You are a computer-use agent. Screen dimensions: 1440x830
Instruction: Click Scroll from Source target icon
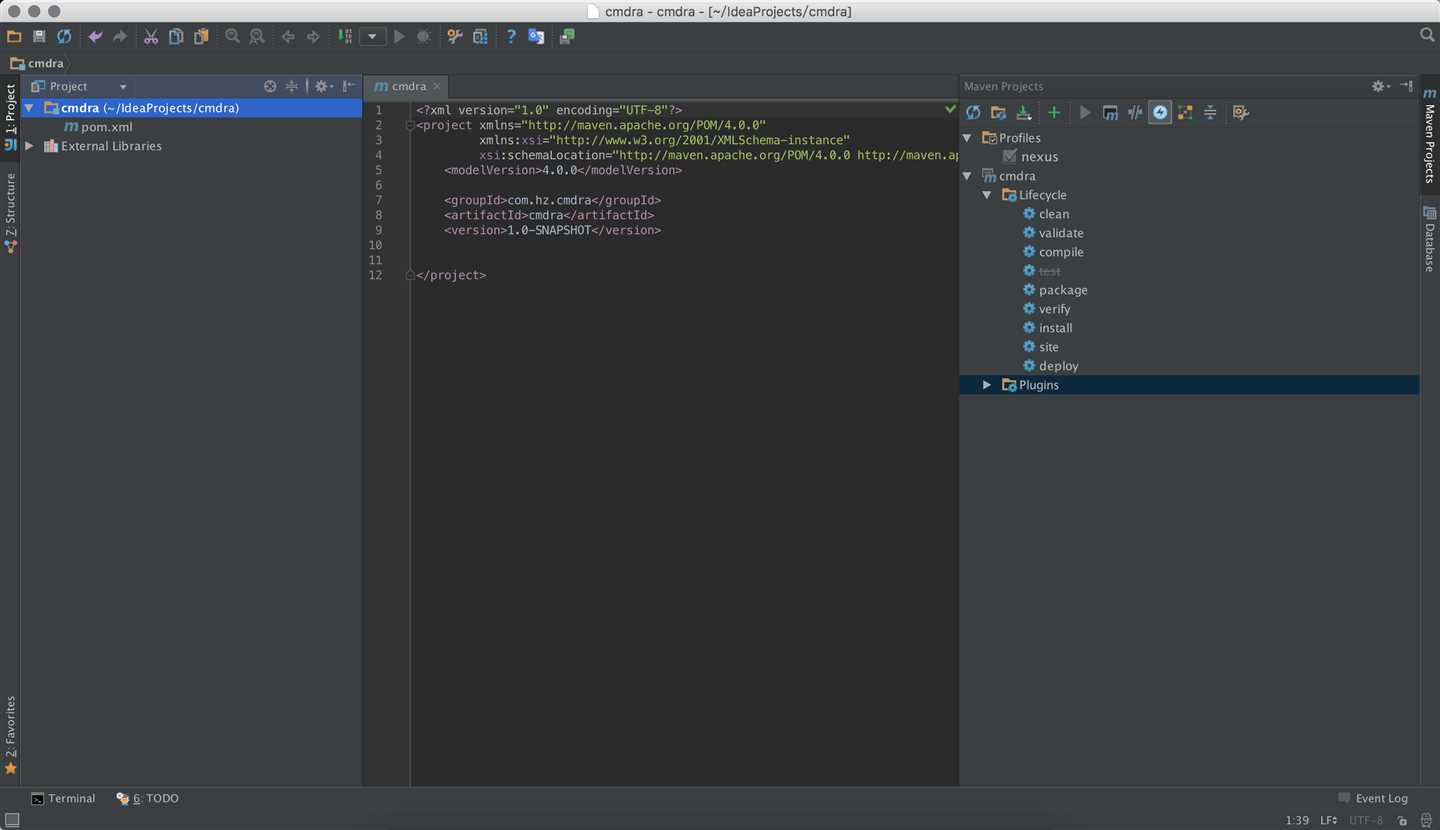coord(270,86)
